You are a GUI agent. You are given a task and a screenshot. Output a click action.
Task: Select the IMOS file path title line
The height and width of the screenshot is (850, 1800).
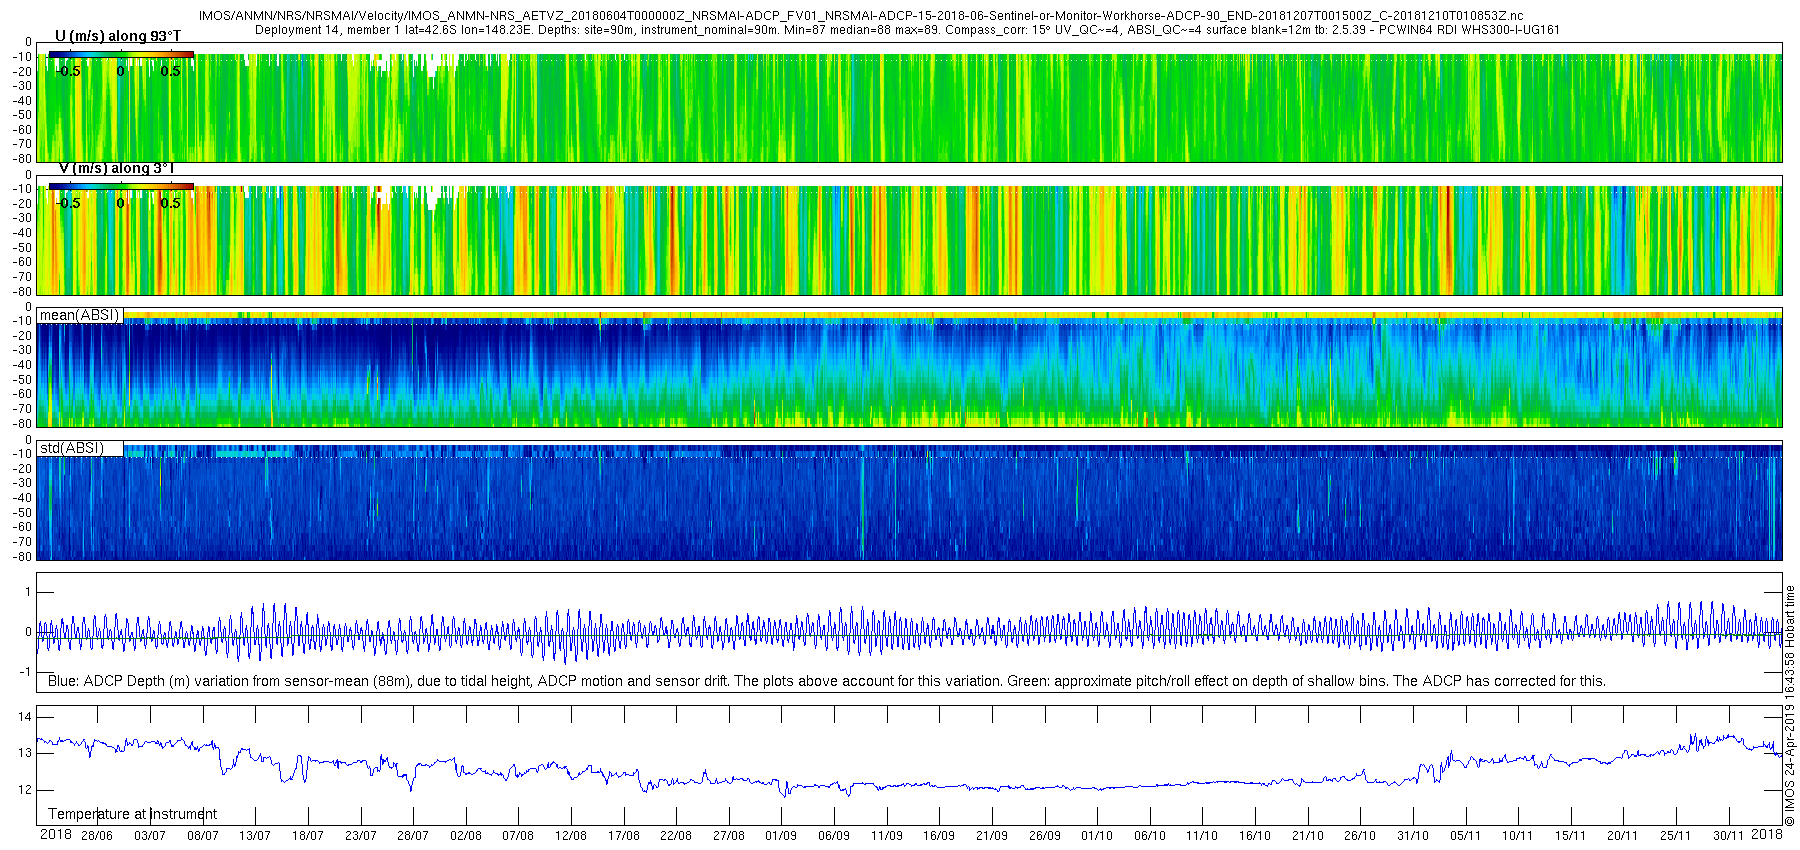(861, 16)
